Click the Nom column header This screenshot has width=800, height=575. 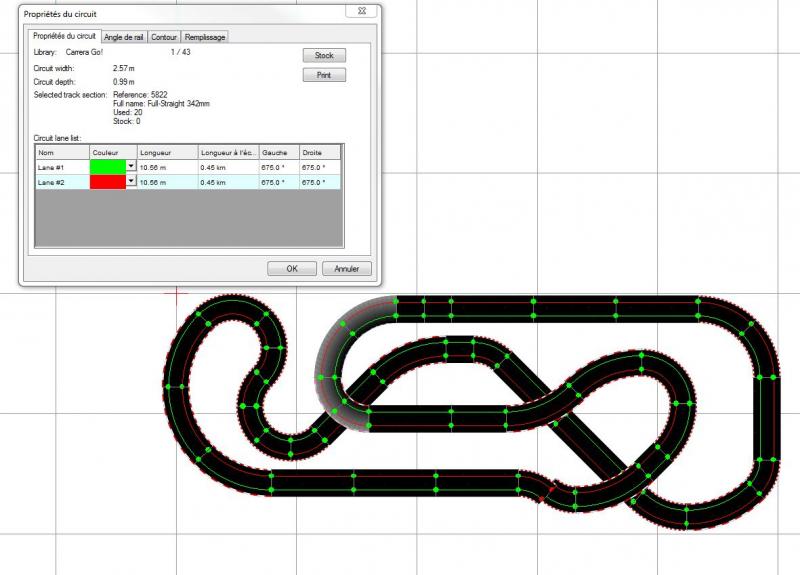click(61, 152)
